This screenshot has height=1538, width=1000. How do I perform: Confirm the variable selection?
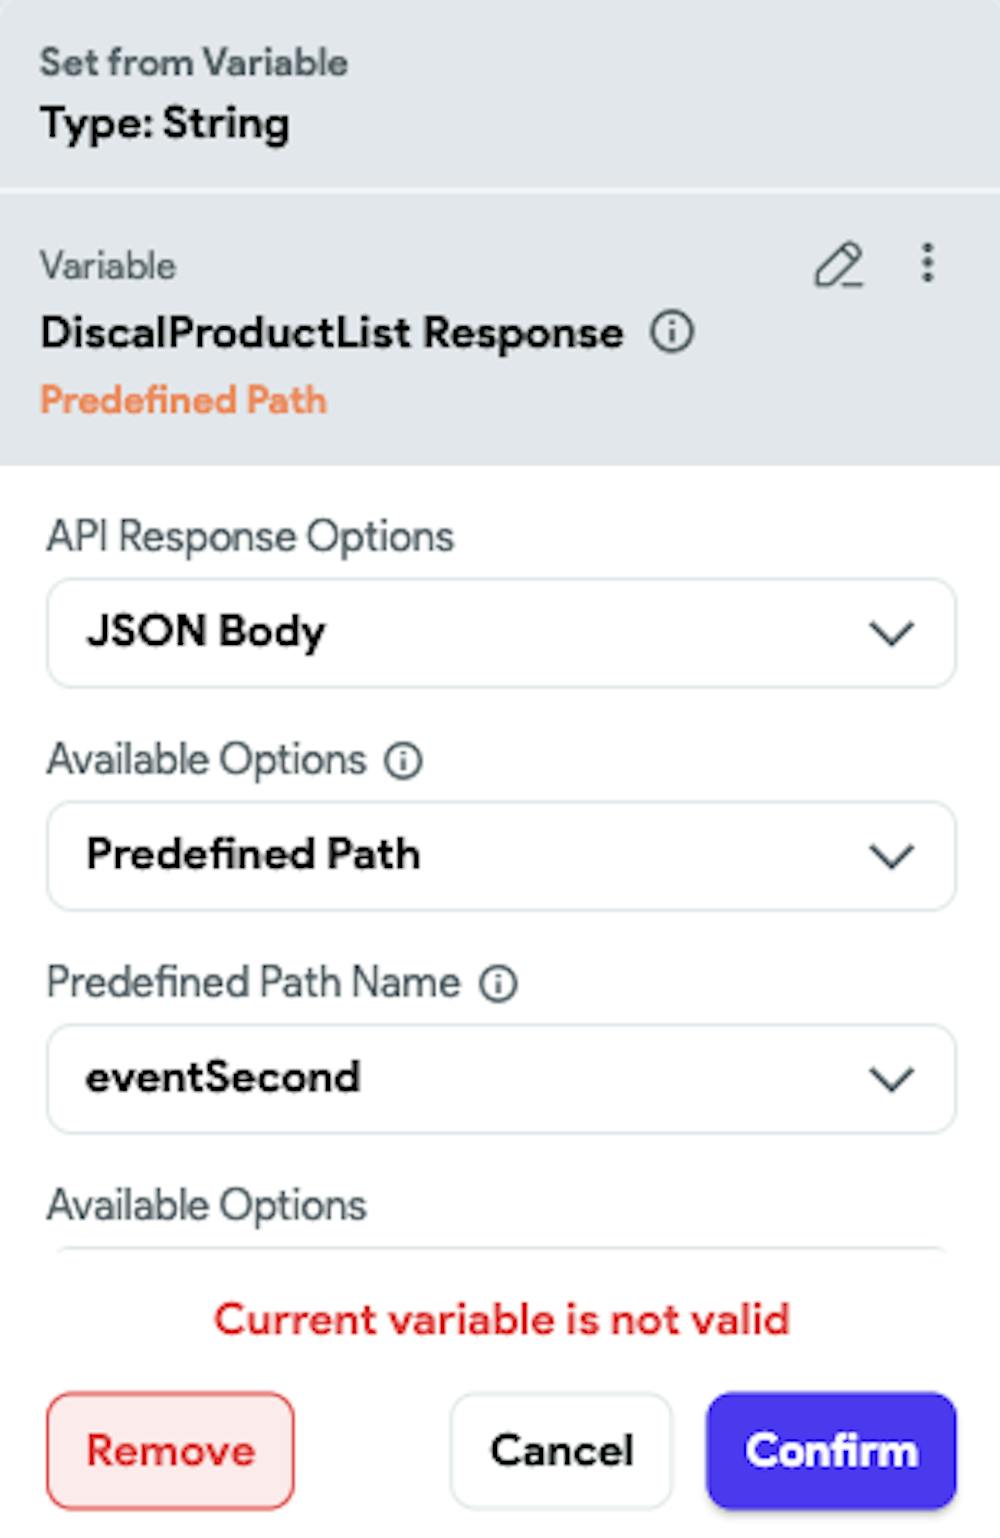coord(831,1451)
